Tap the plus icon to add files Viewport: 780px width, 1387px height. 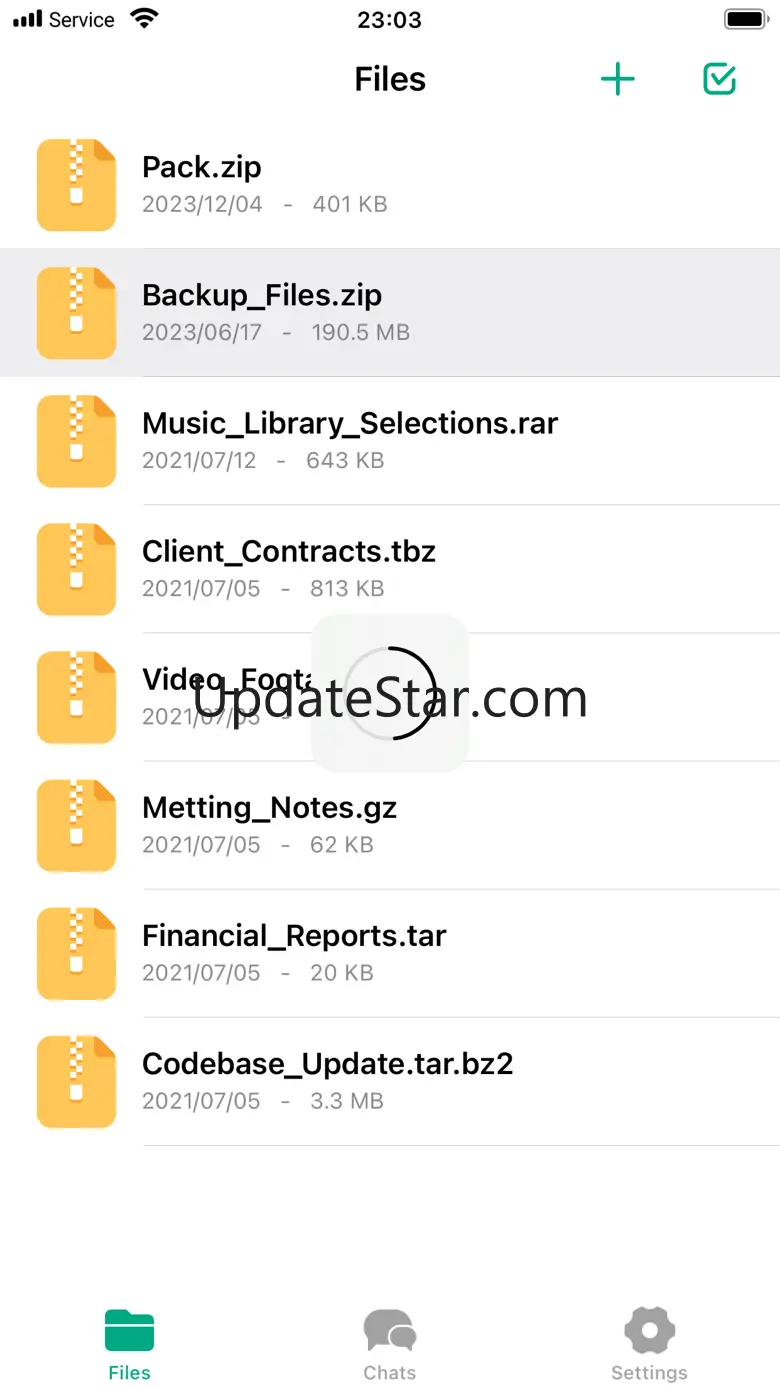618,79
